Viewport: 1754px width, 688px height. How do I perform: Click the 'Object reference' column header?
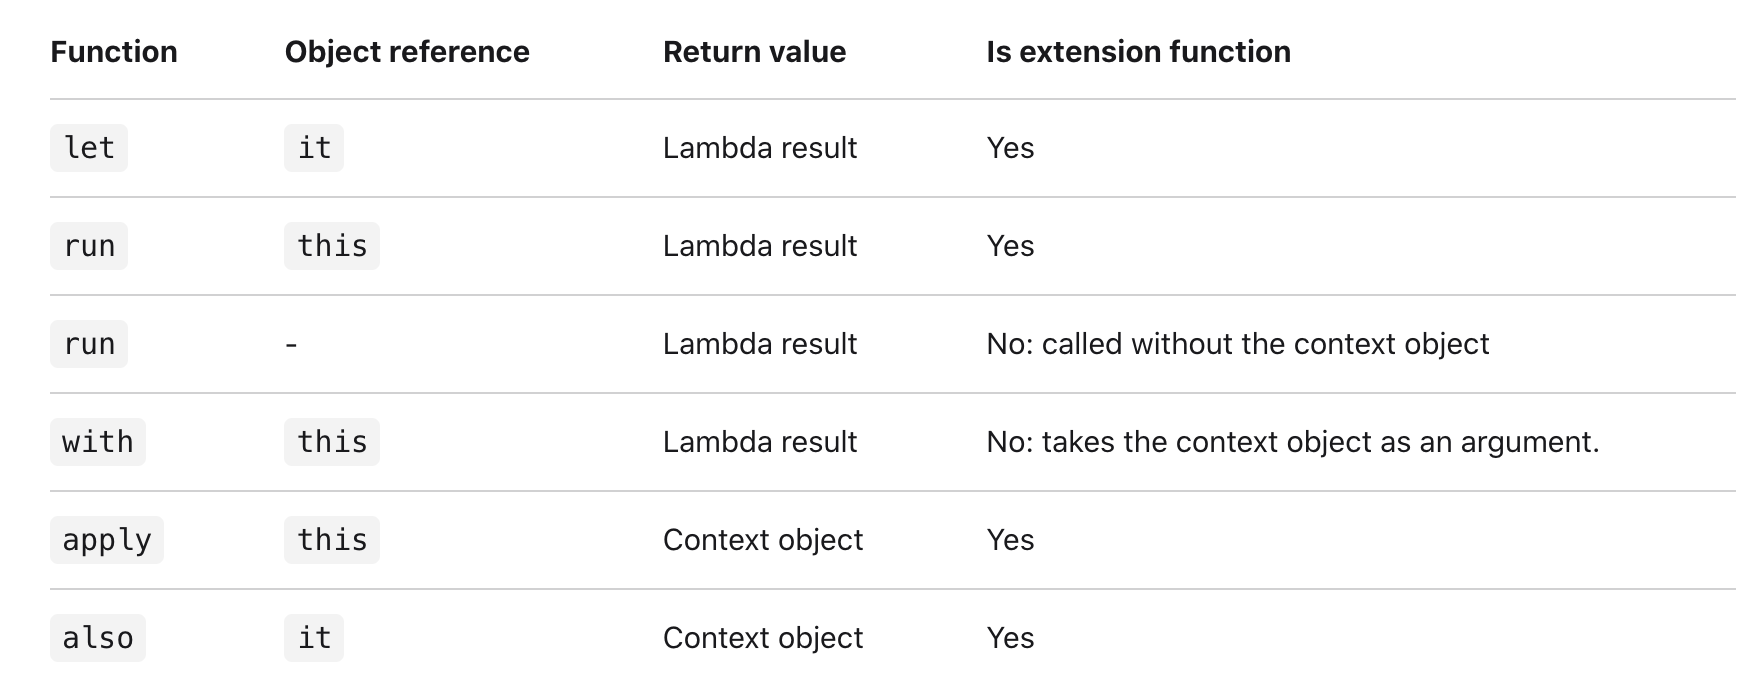coord(407,52)
